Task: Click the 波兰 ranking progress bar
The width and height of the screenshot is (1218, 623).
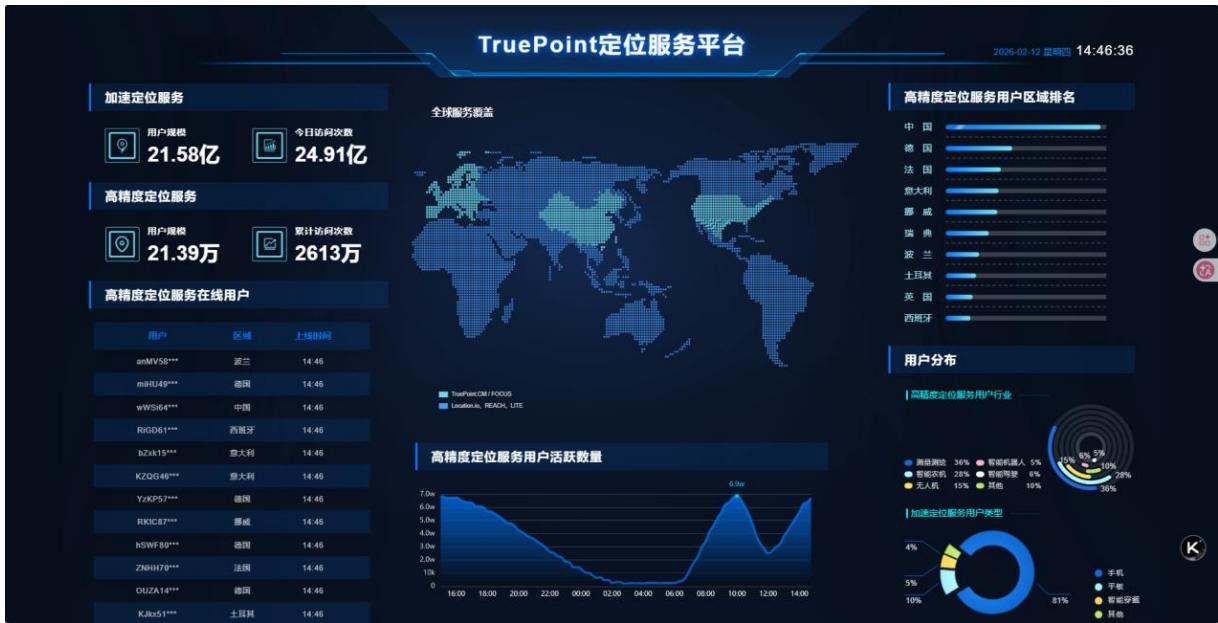Action: [x=1025, y=254]
